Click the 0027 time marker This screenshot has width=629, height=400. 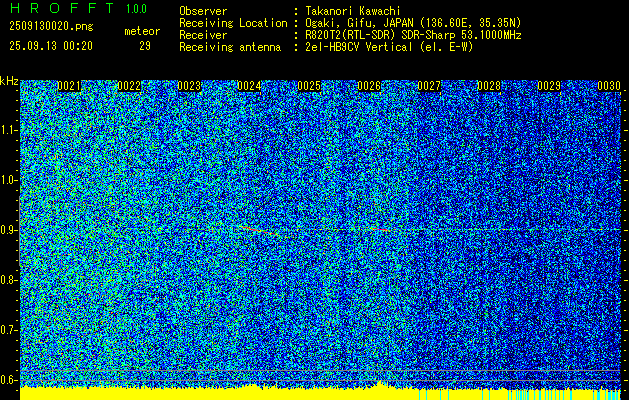tap(429, 86)
